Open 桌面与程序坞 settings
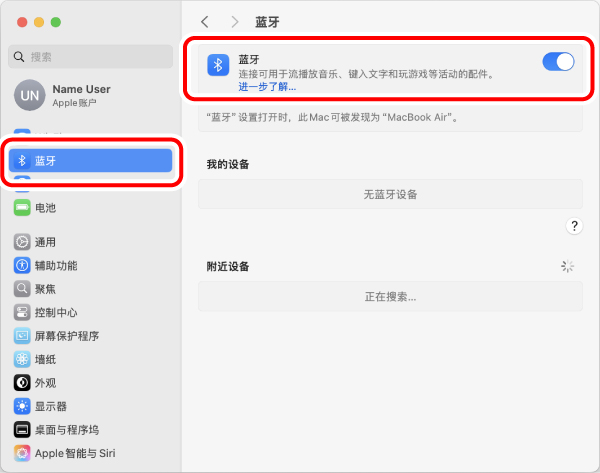 (x=66, y=429)
